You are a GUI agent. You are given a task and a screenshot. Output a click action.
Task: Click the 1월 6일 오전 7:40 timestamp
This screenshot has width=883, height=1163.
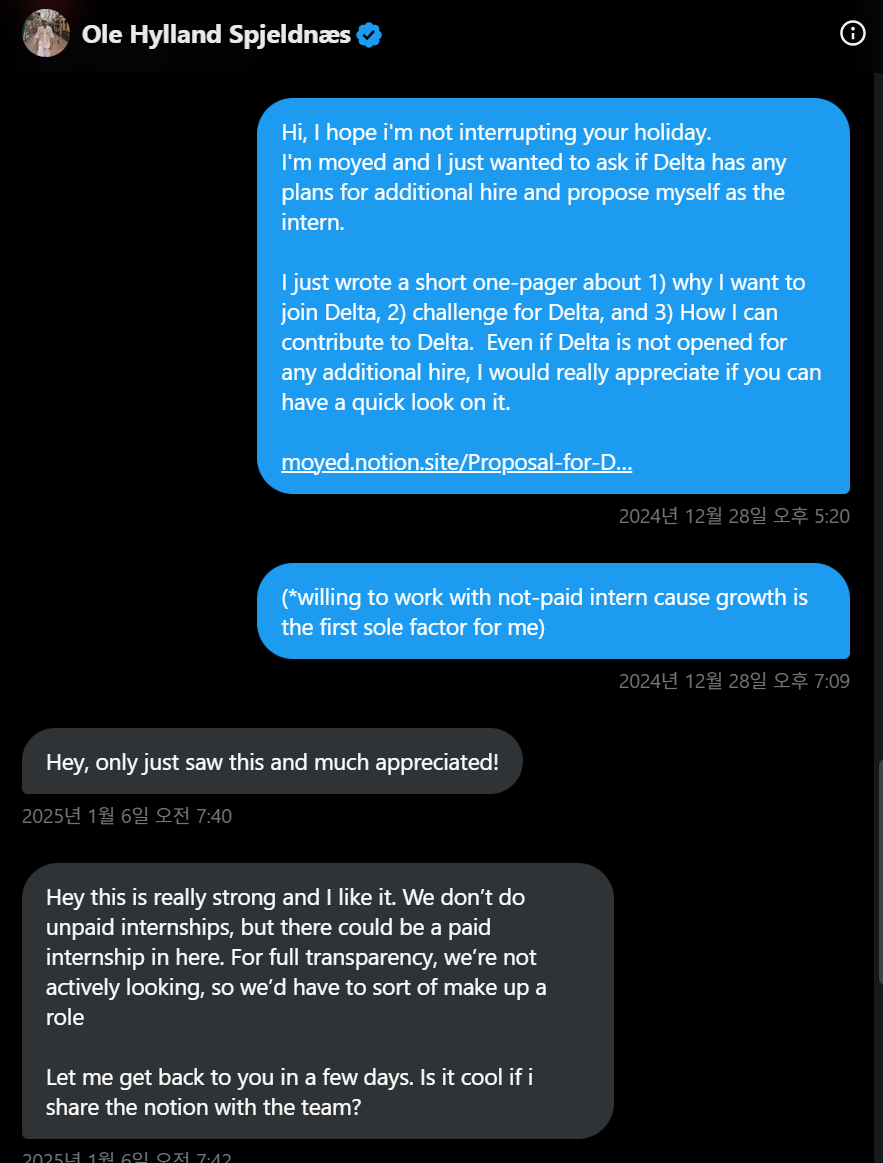coord(127,816)
